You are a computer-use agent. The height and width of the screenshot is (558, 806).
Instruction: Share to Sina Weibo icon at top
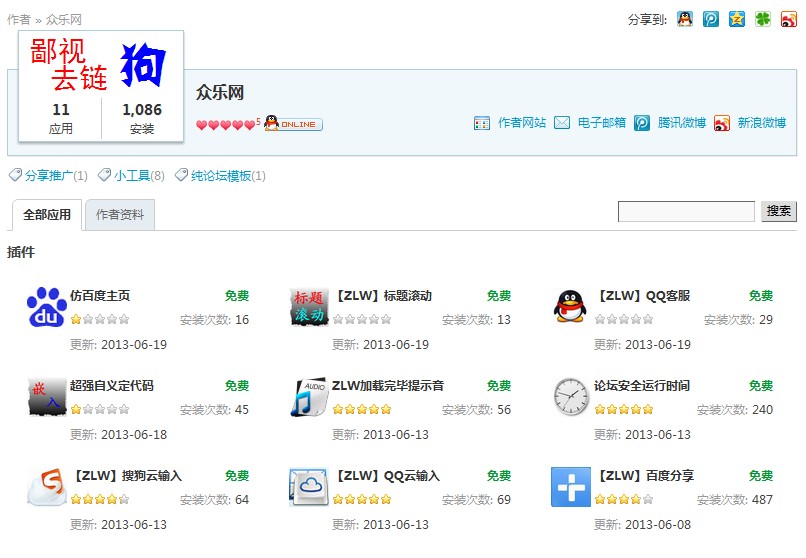coord(789,19)
